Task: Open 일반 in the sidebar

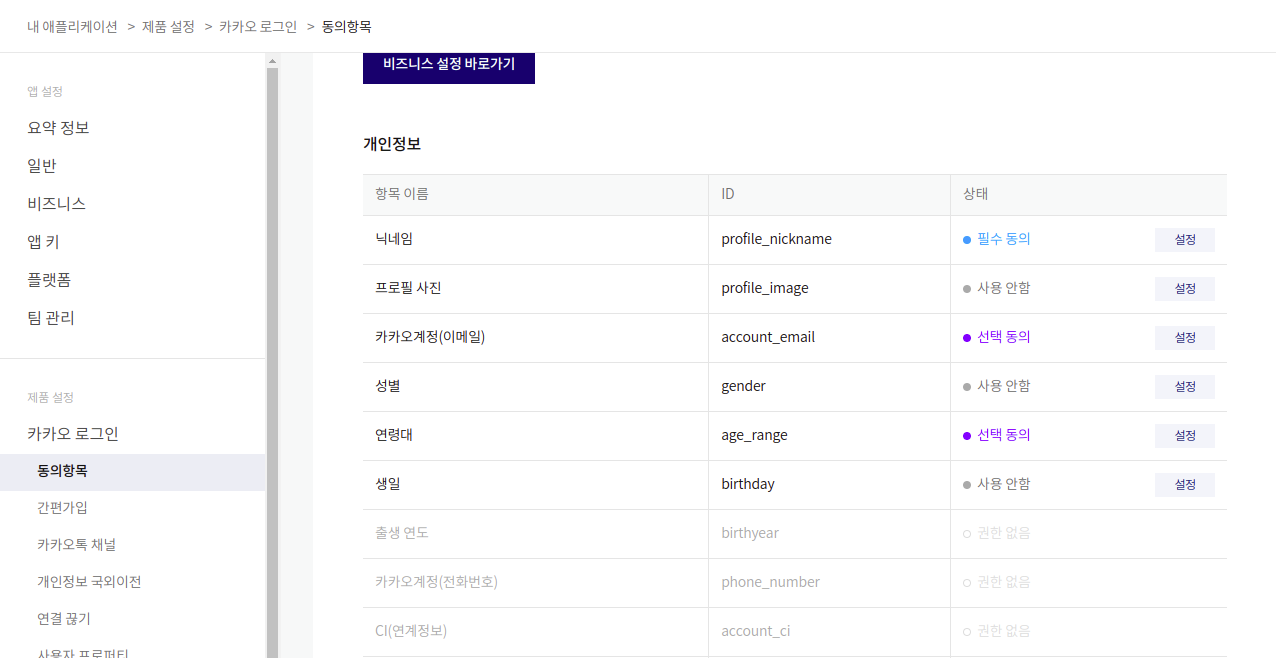Action: coord(42,166)
